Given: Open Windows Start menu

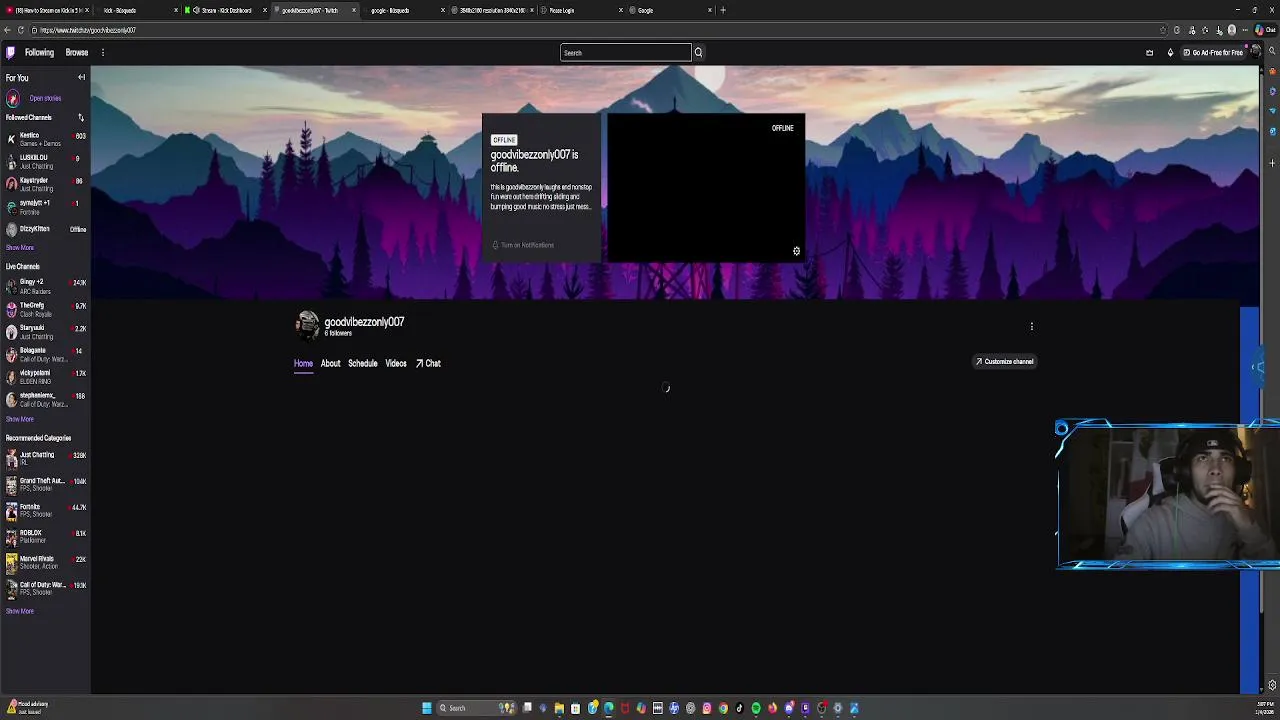Looking at the screenshot, I should click(427, 708).
